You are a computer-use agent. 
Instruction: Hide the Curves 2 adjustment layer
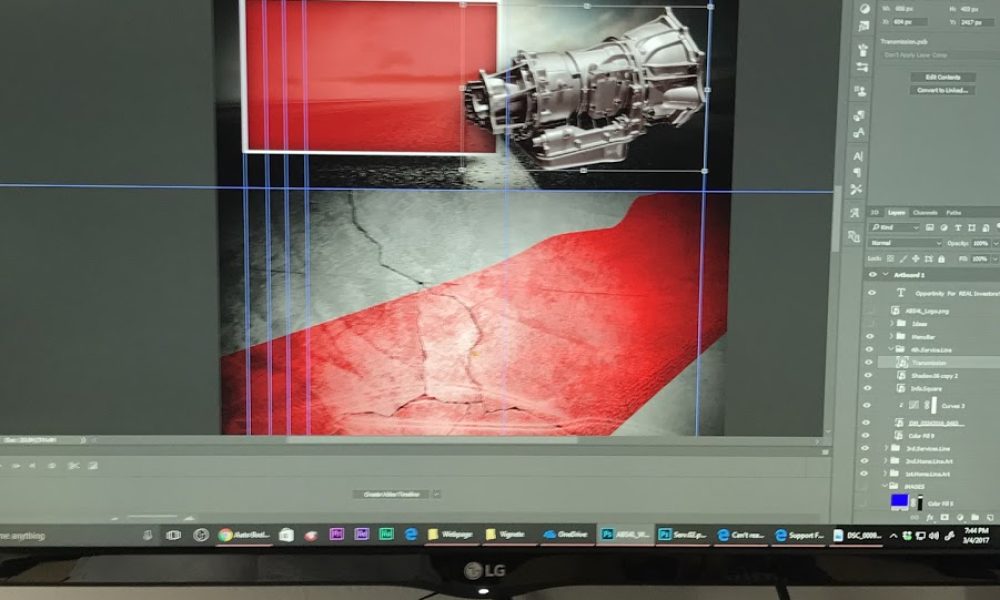[x=869, y=405]
